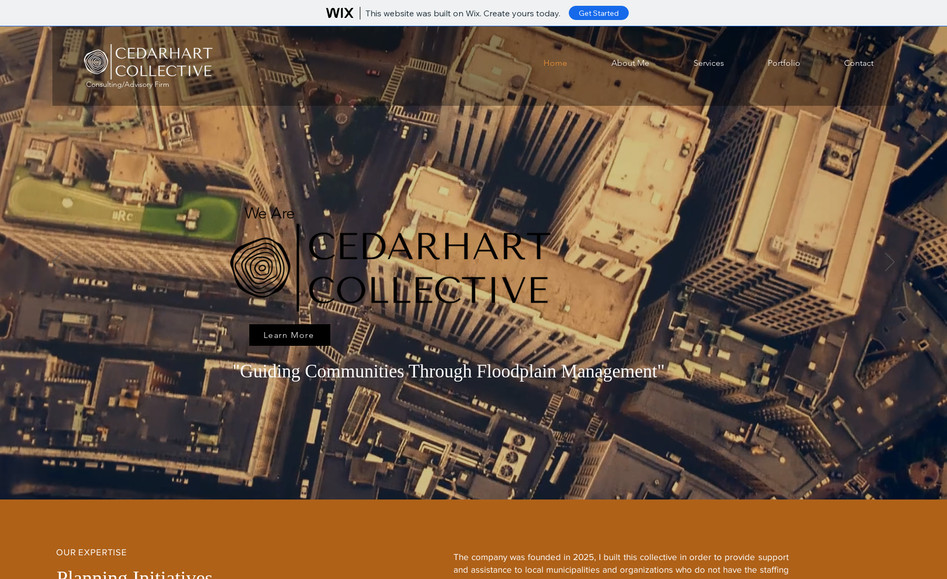This screenshot has height=579, width=947.
Task: Click the Our Expertise section label
Action: 91,552
